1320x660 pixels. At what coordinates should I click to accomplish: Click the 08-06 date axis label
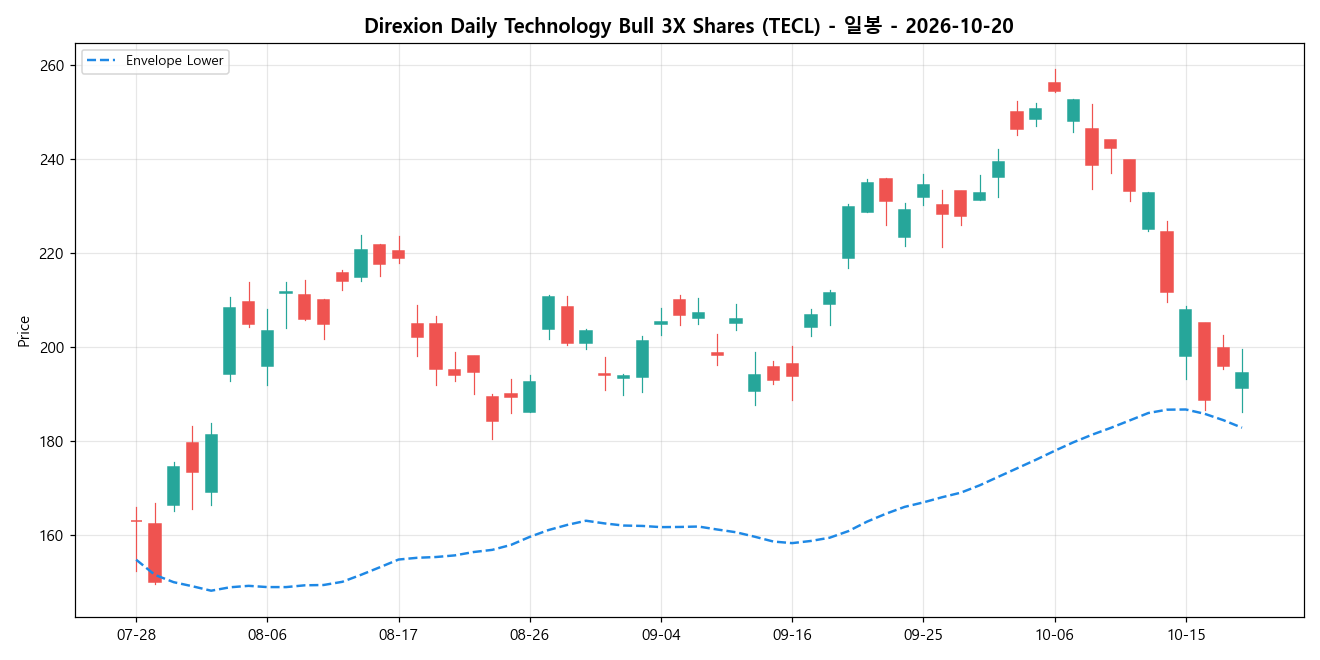[x=267, y=635]
